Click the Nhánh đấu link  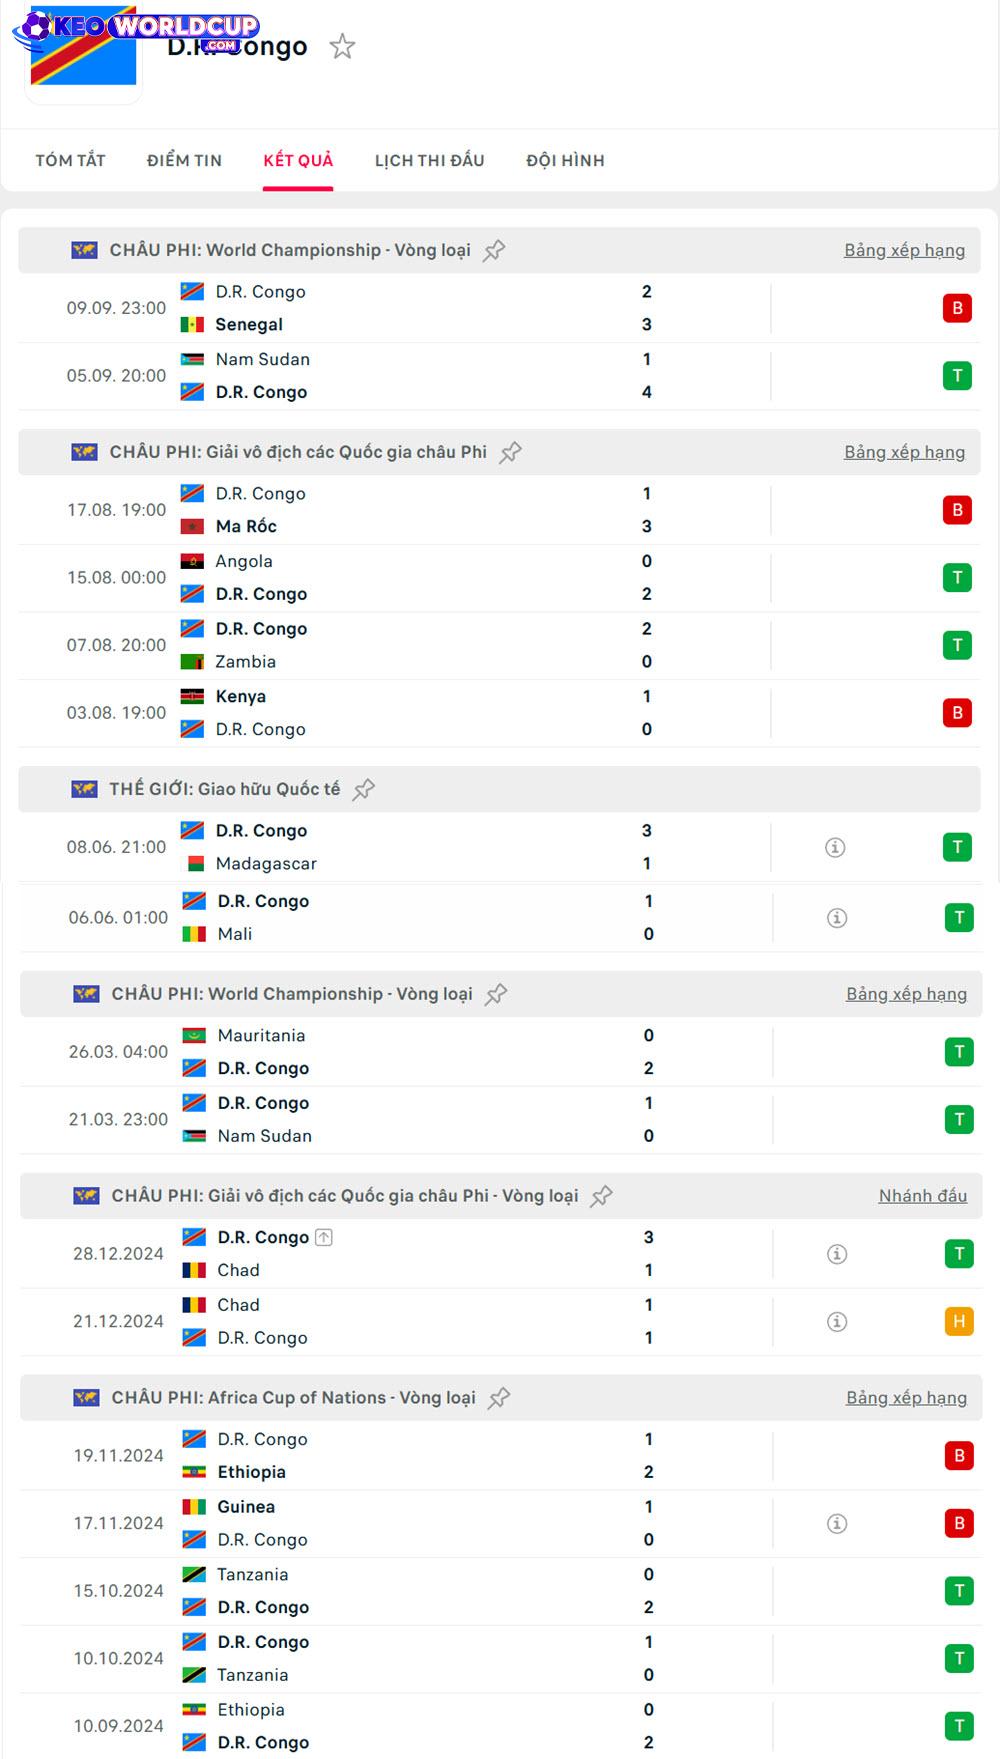tap(922, 1196)
